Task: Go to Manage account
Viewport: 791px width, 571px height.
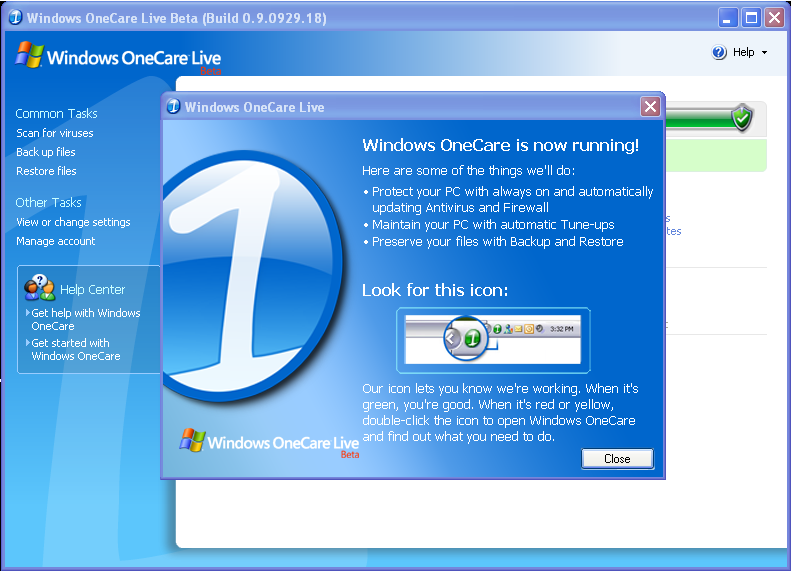Action: [55, 241]
